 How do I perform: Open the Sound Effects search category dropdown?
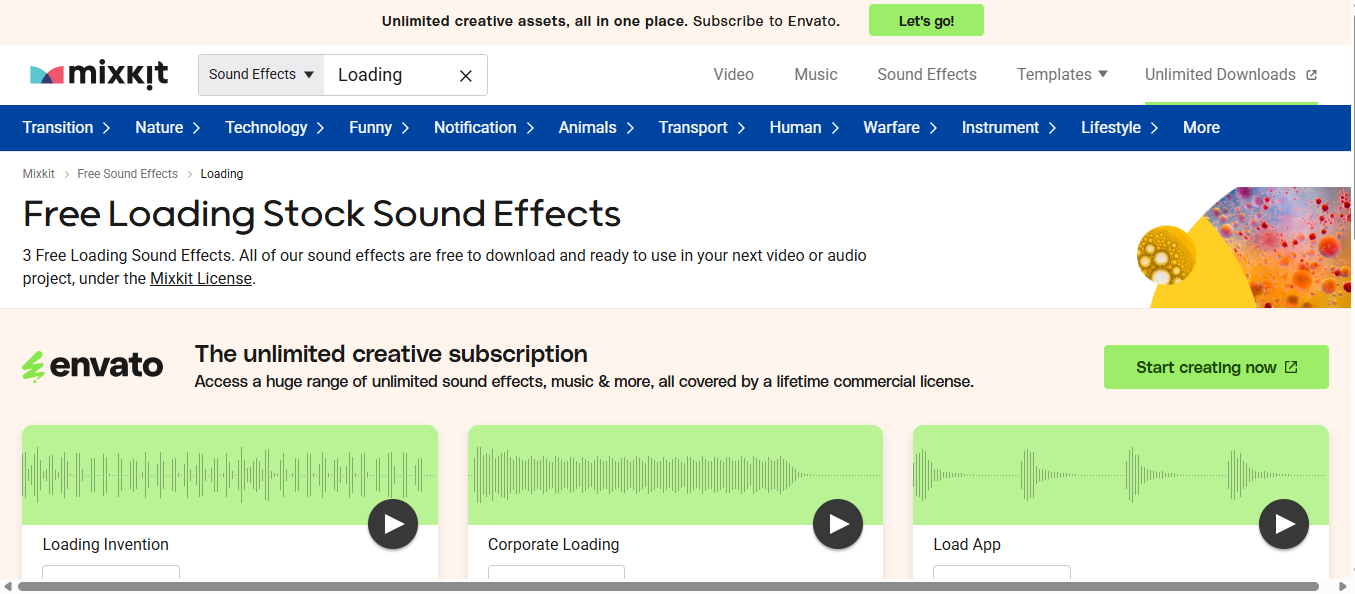260,74
